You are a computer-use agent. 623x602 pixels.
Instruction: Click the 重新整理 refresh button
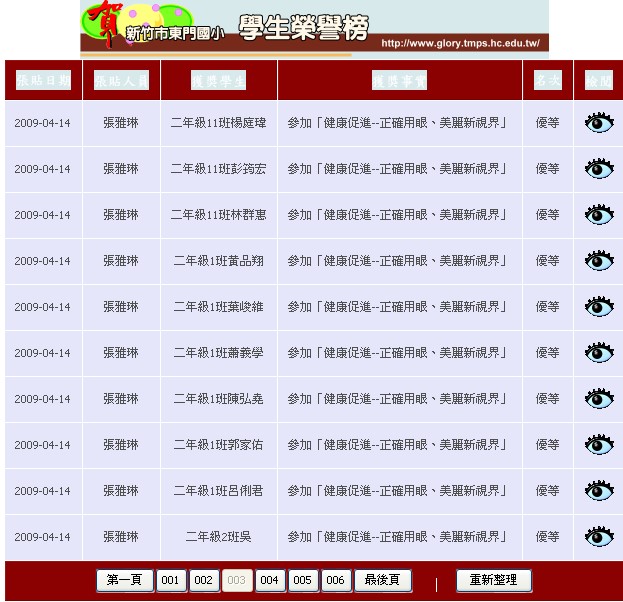[494, 580]
